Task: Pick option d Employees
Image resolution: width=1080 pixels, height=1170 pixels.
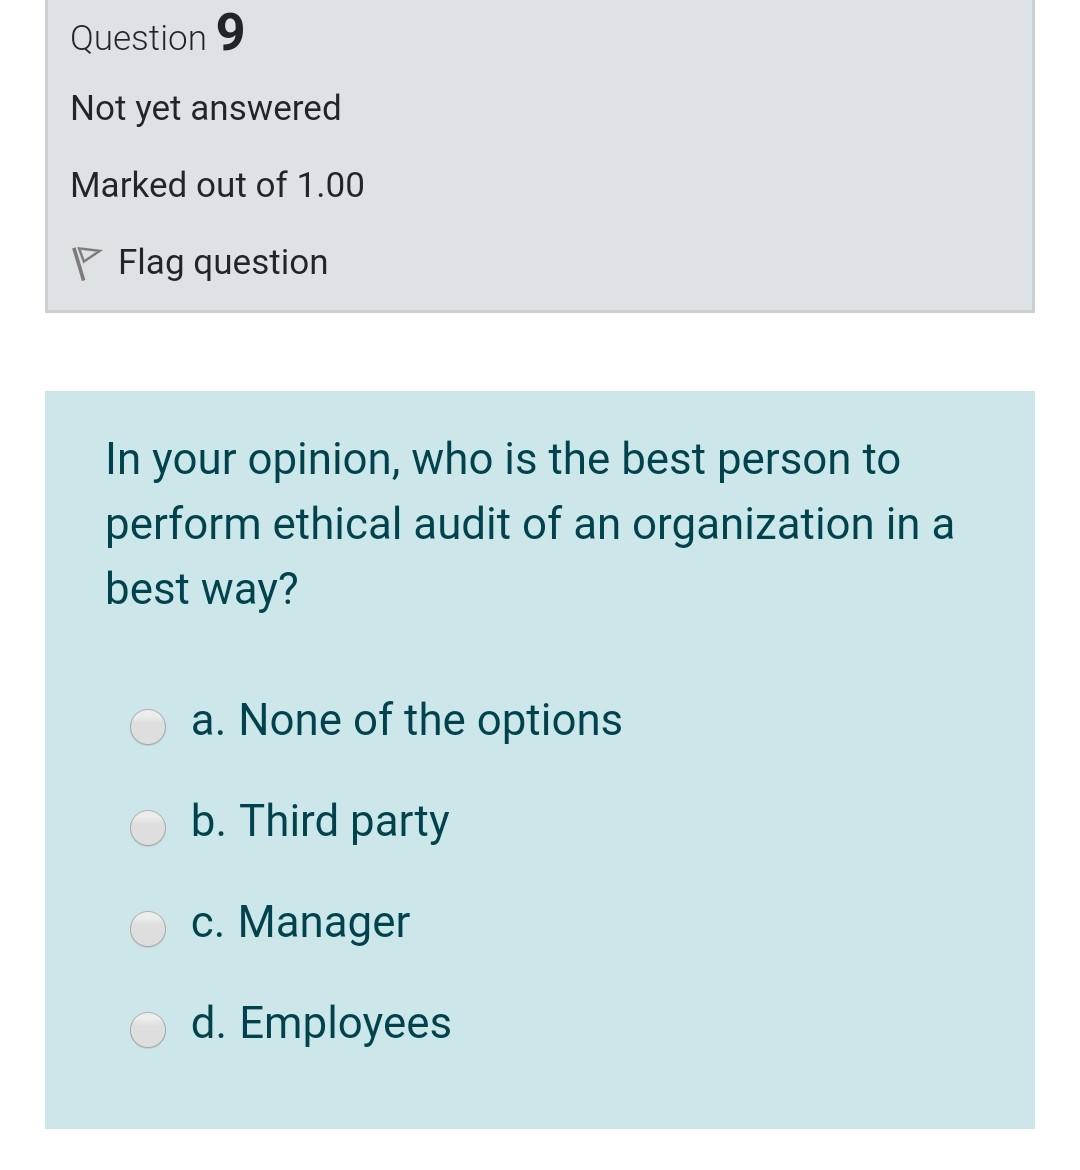Action: coord(147,1030)
